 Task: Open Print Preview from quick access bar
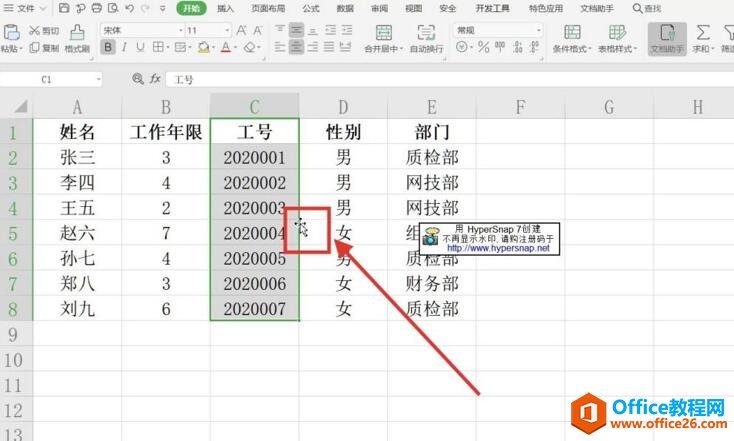pyautogui.click(x=113, y=8)
